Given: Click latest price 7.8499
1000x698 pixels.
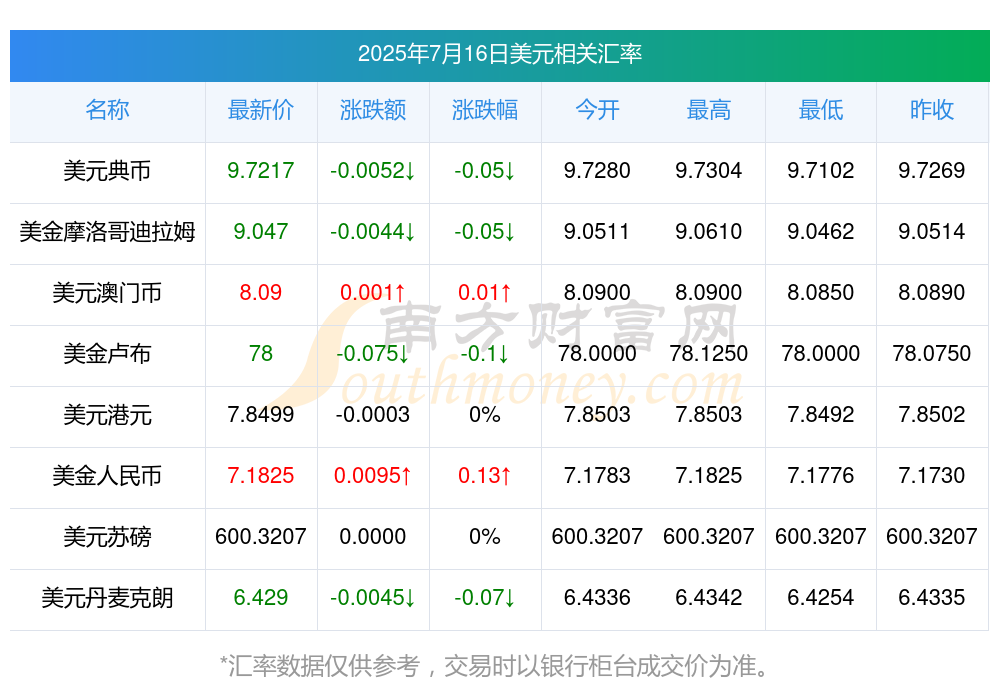Looking at the screenshot, I should [261, 414].
